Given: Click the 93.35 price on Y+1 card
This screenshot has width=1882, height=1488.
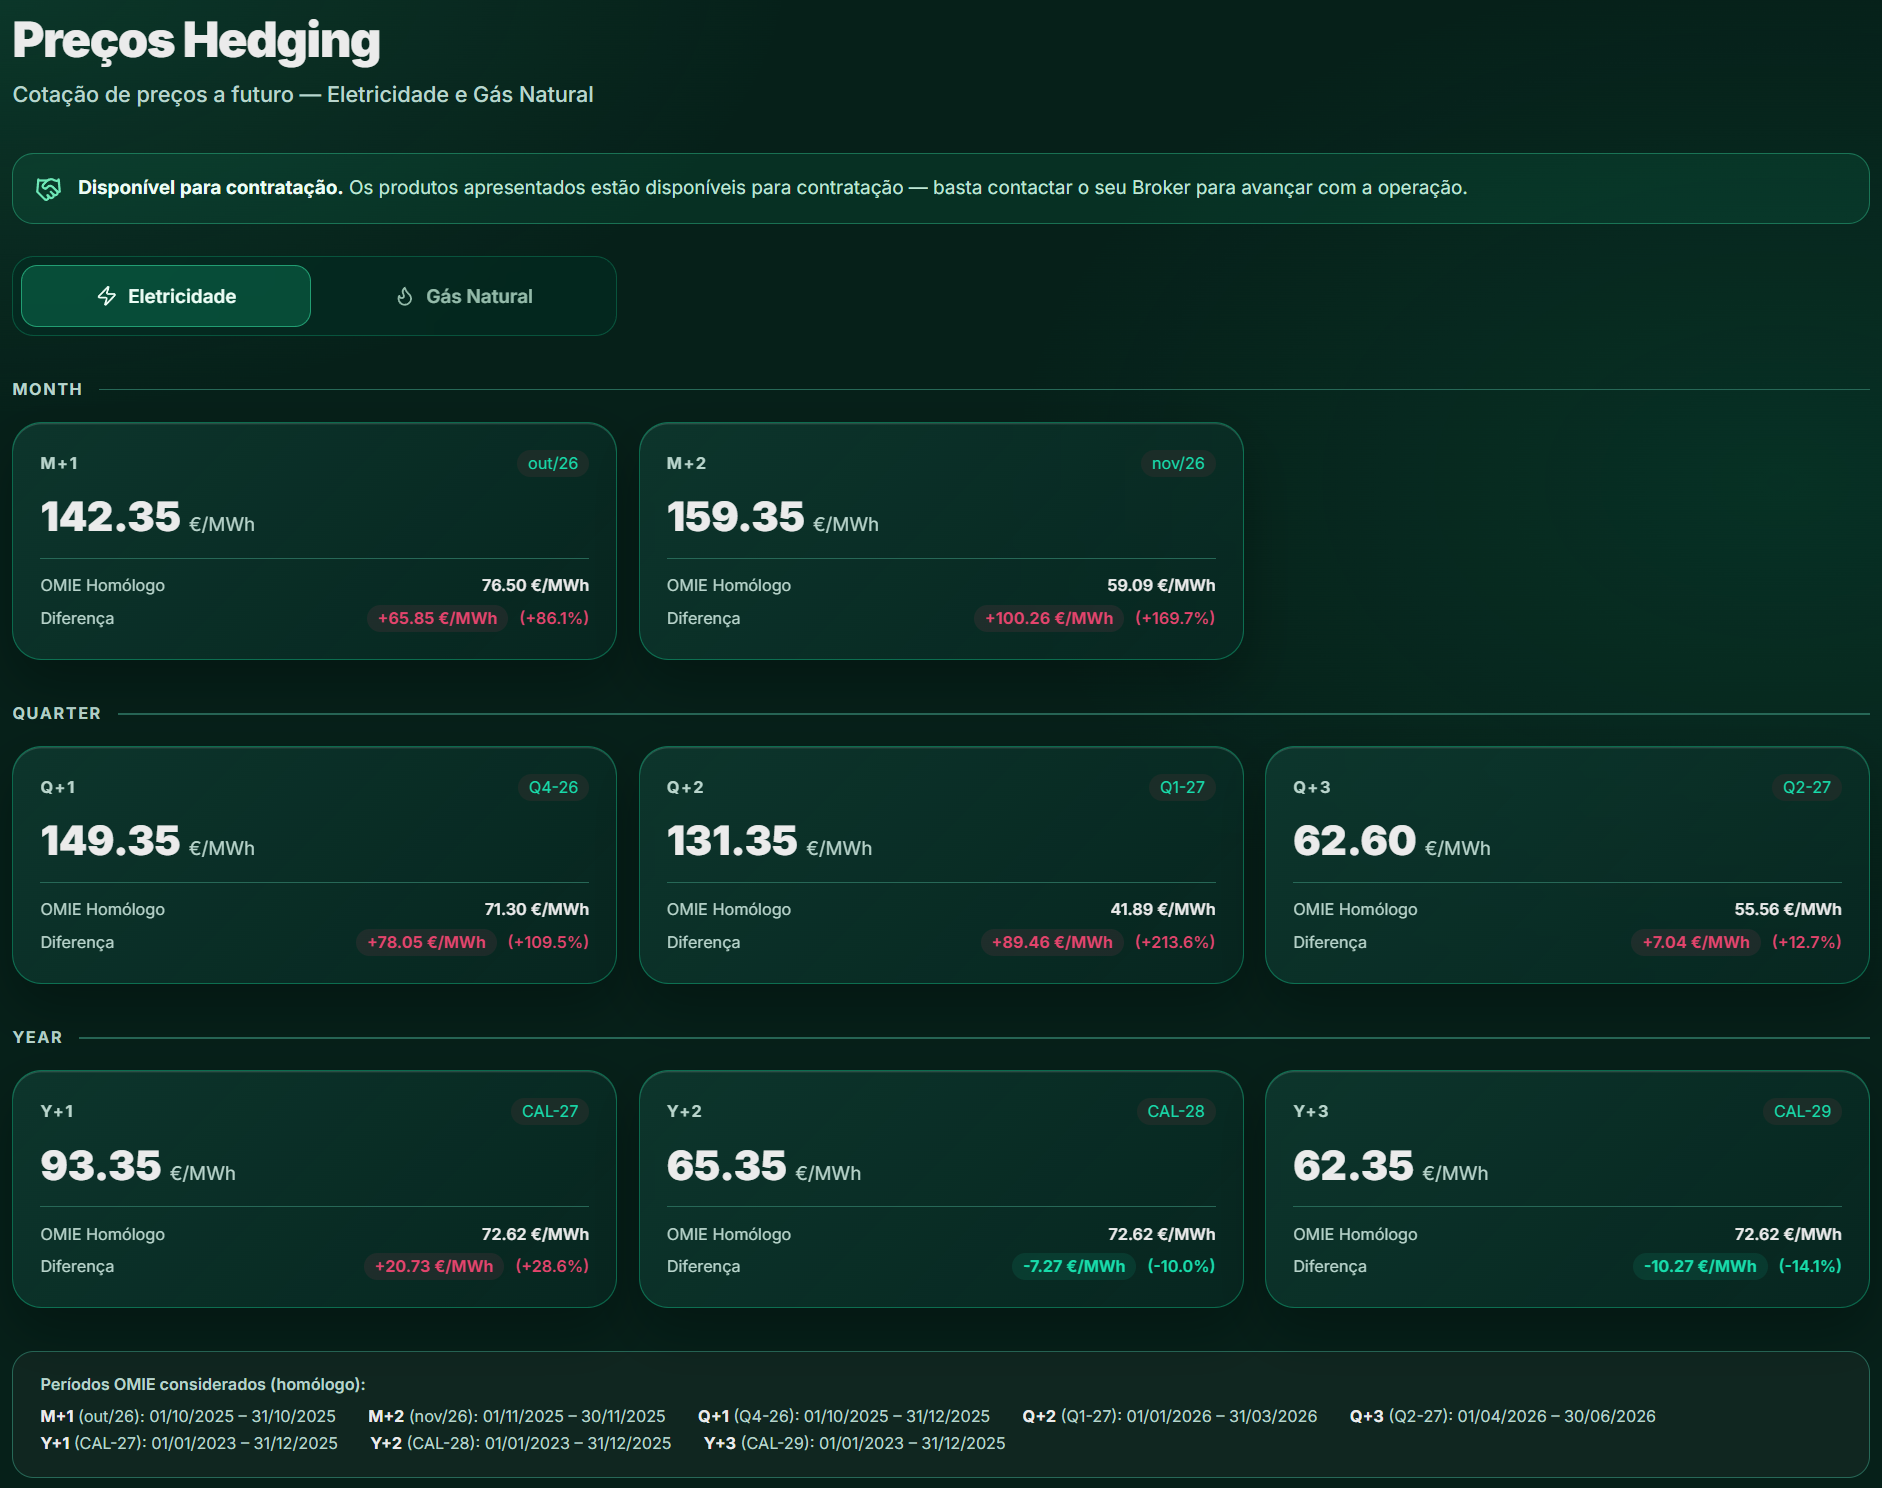Looking at the screenshot, I should coord(101,1166).
